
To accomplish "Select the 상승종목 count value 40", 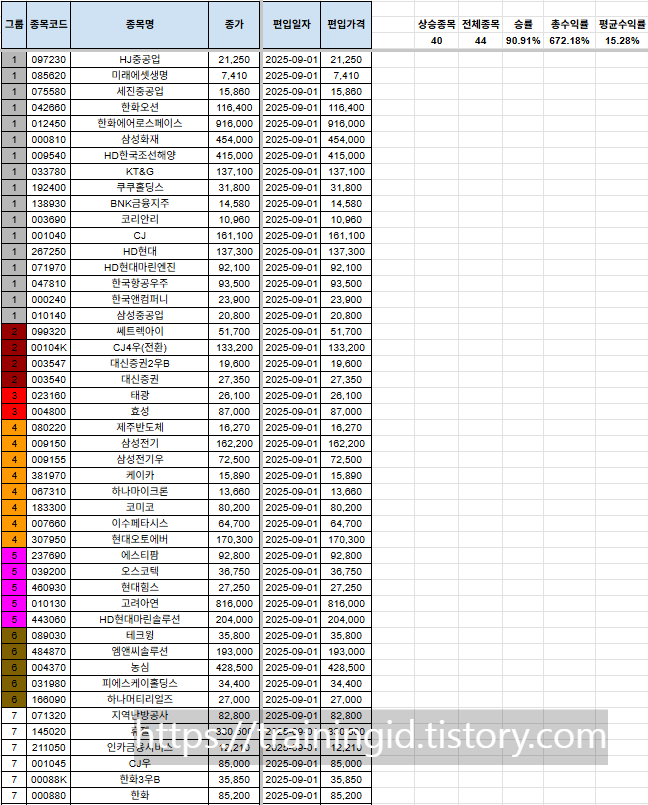I will 436,41.
